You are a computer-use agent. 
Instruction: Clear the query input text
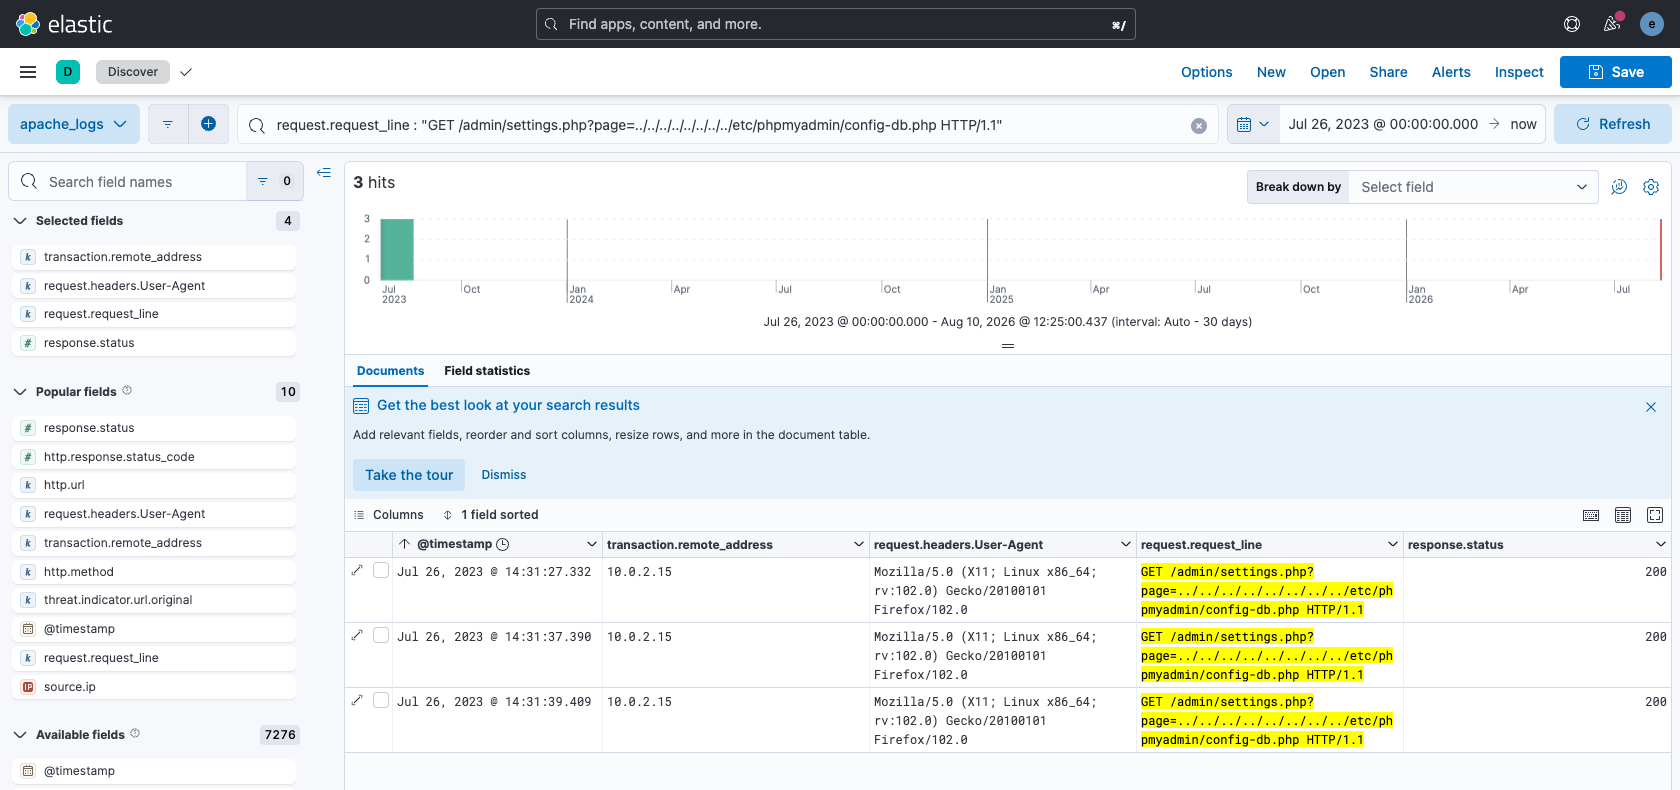(x=1199, y=125)
